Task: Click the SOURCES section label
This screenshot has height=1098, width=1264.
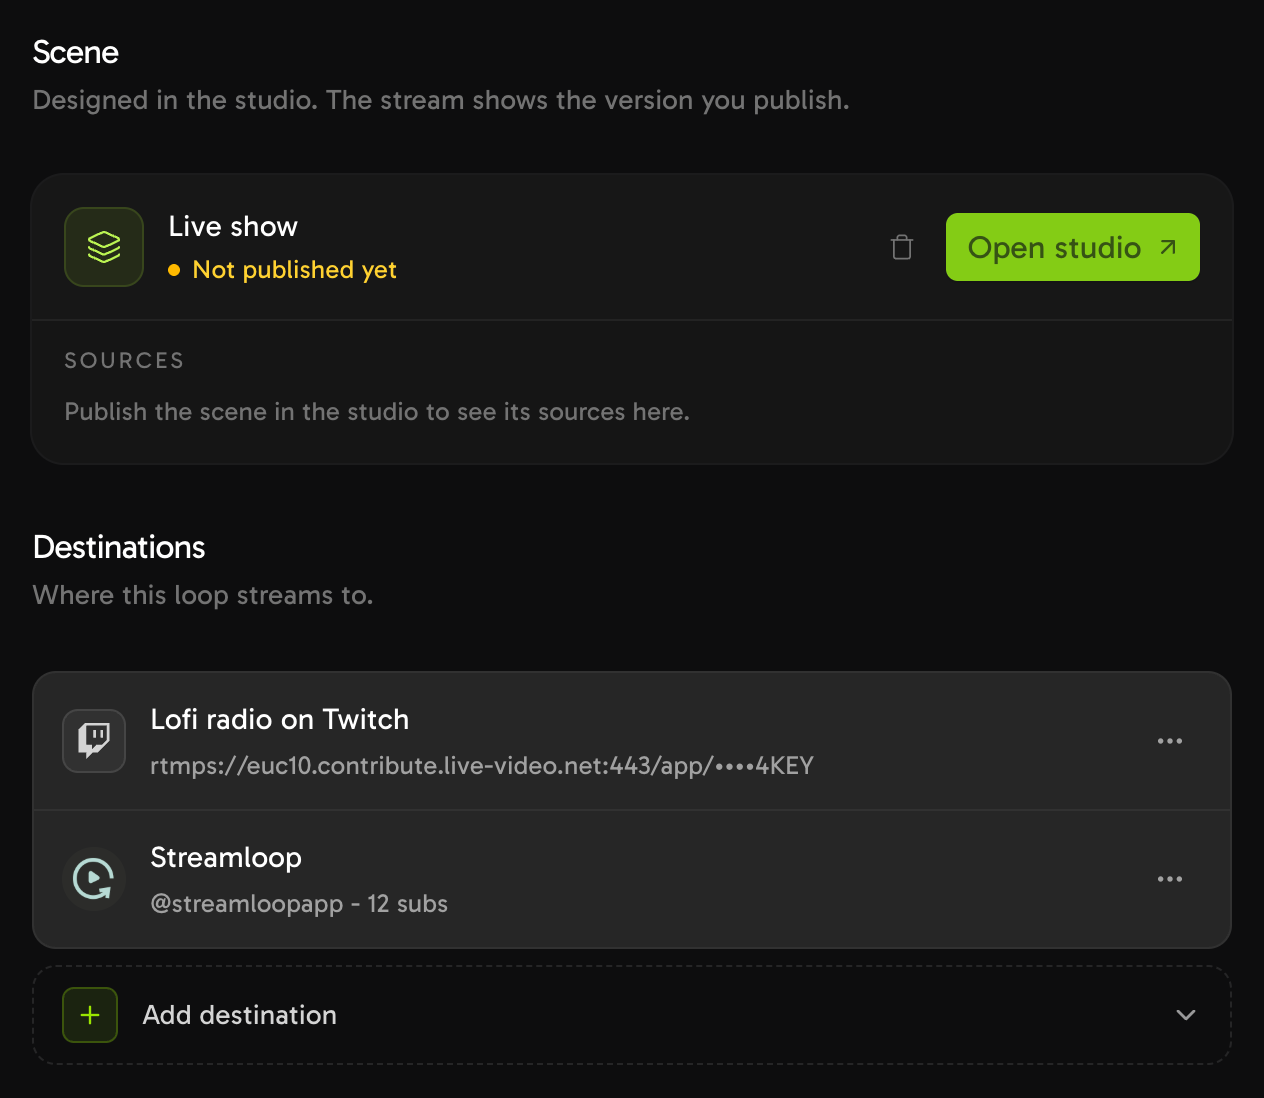Action: 125,361
